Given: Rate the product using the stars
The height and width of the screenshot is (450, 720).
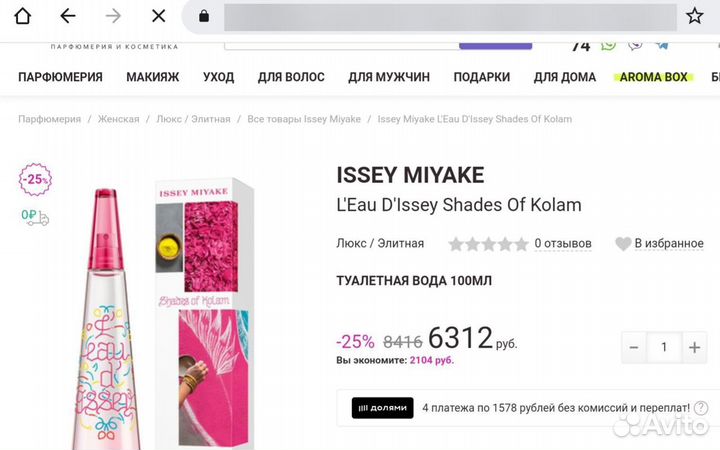Looking at the screenshot, I should pyautogui.click(x=488, y=243).
